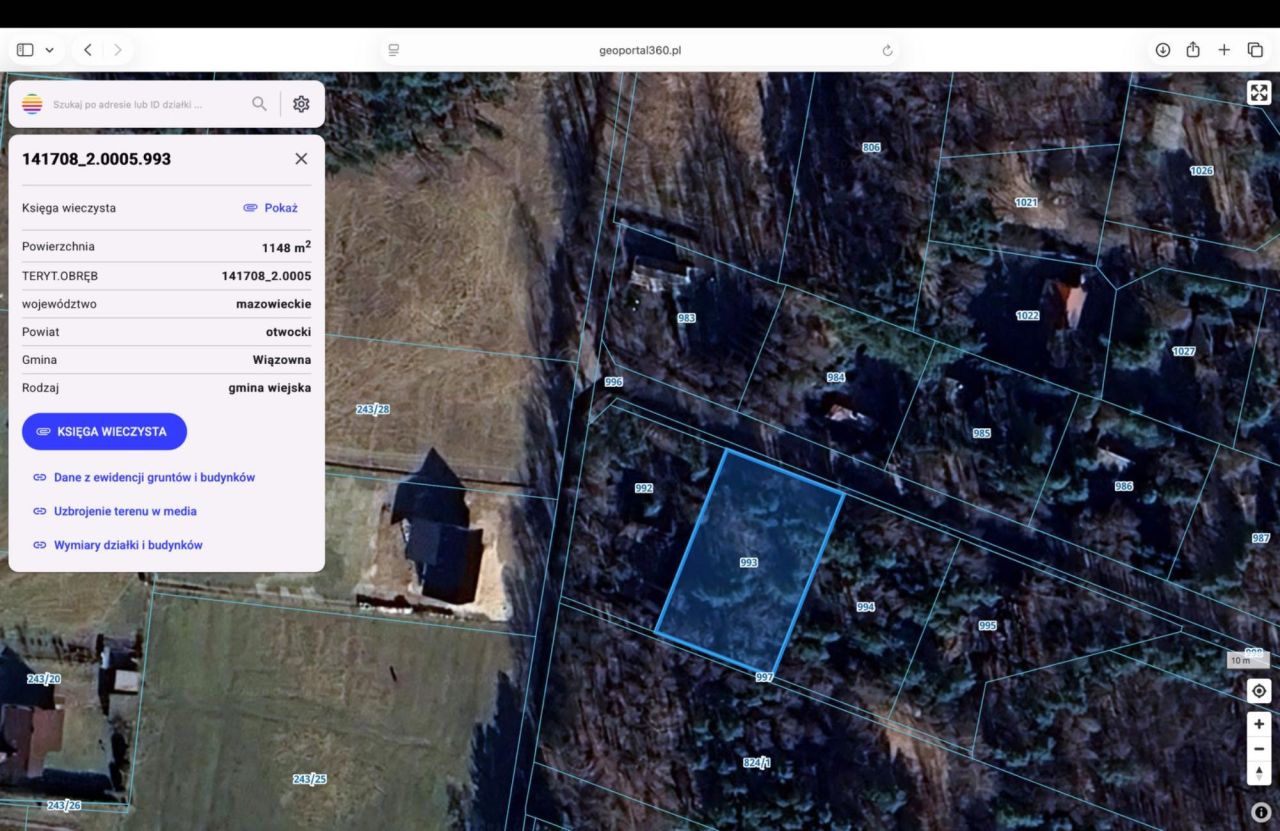Select parcel 1021 on the map
Image resolution: width=1280 pixels, height=831 pixels.
click(x=1026, y=202)
